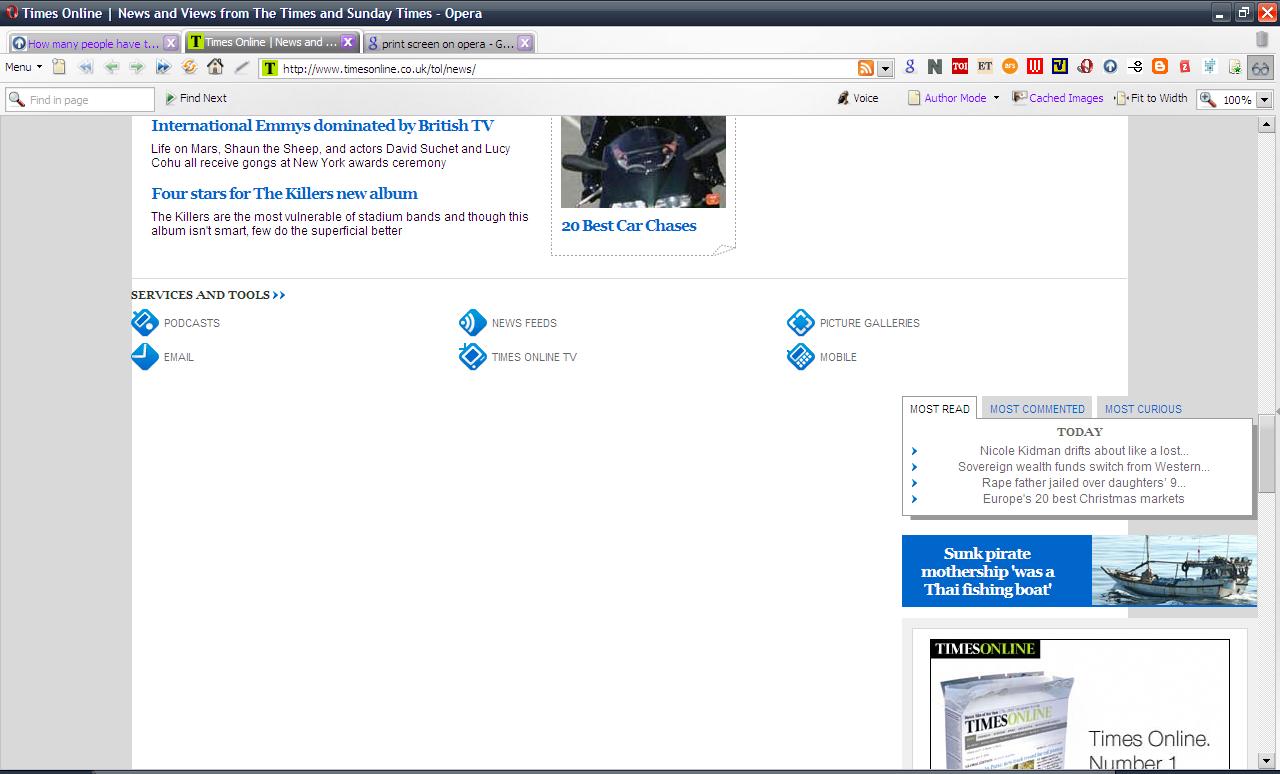1280x774 pixels.
Task: Toggle Cached Images display mode
Action: pos(1058,98)
